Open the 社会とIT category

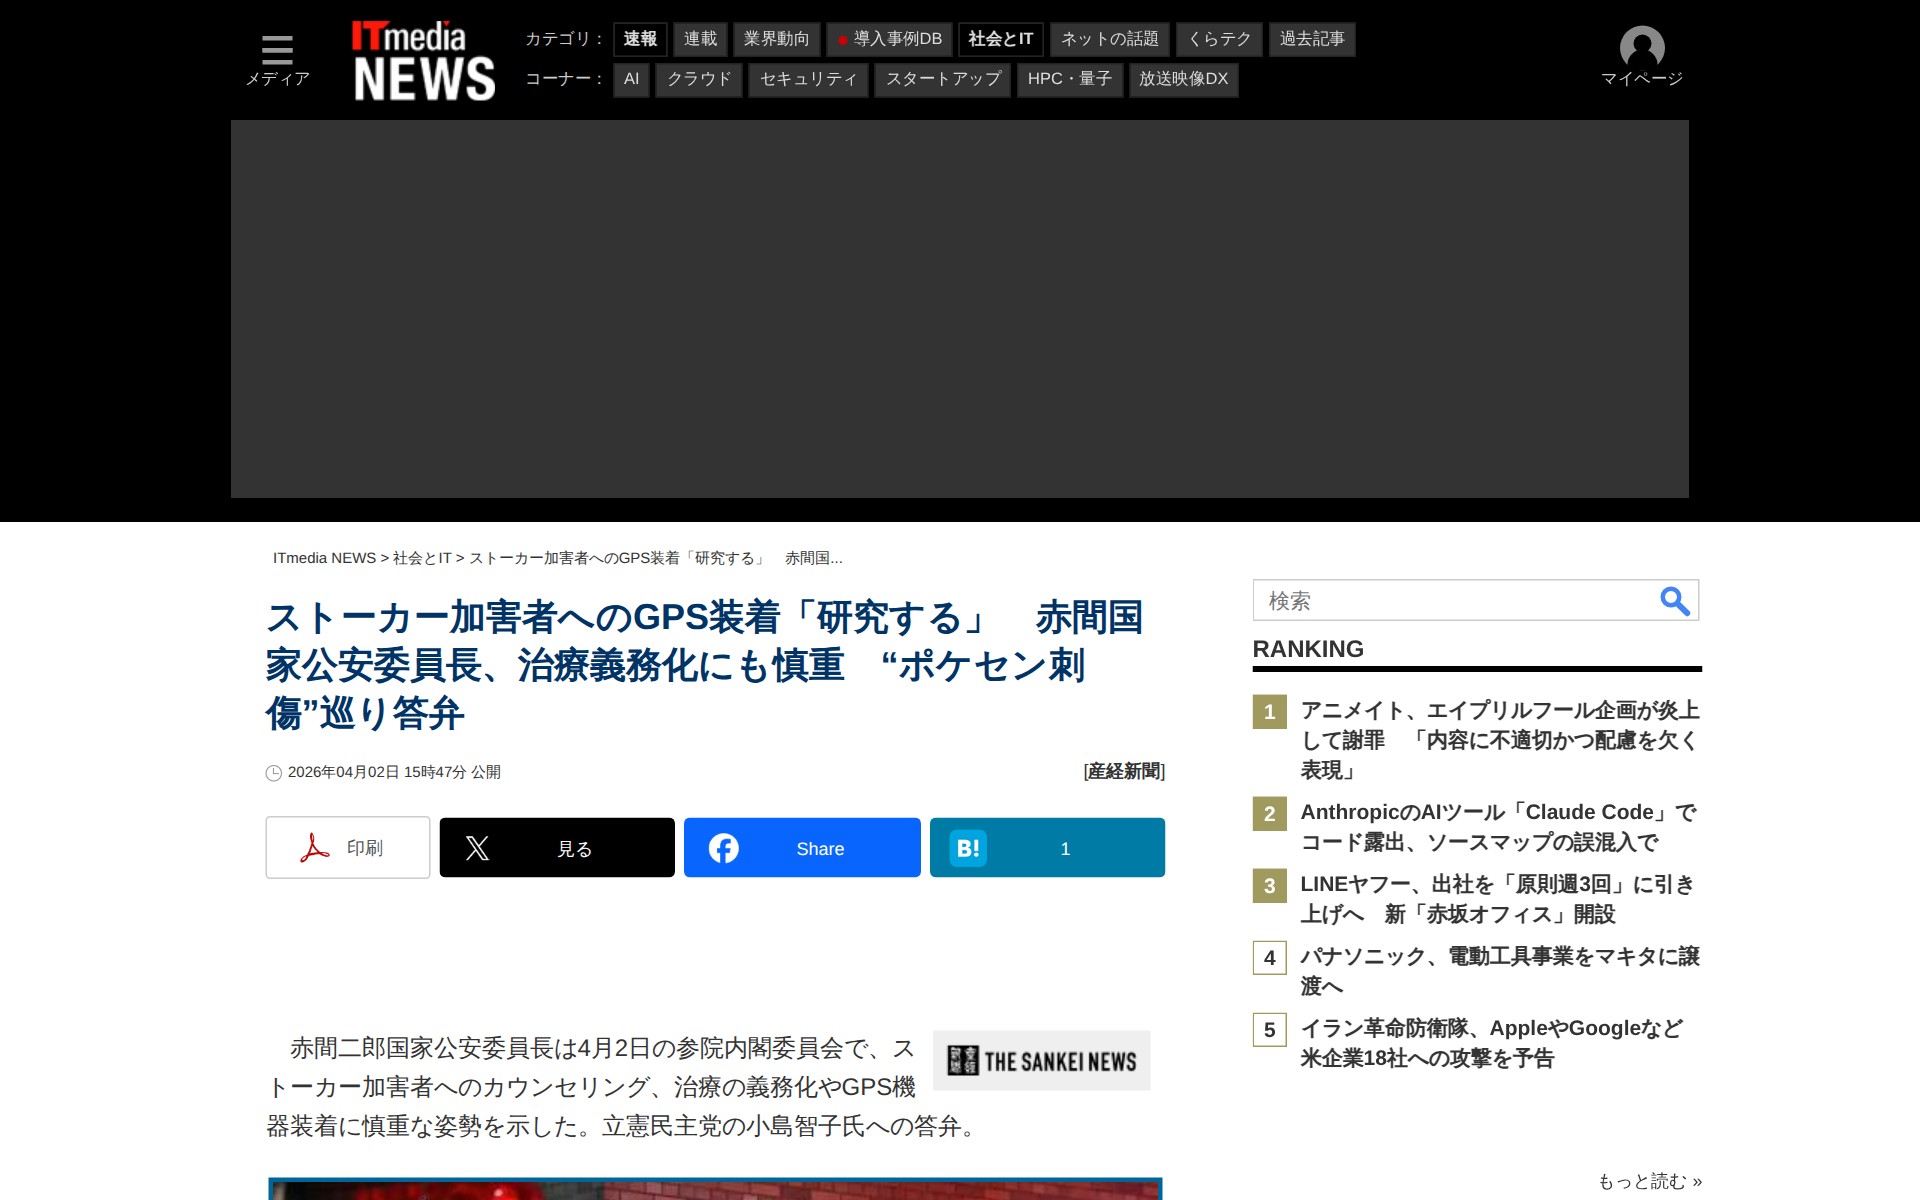(x=1000, y=39)
